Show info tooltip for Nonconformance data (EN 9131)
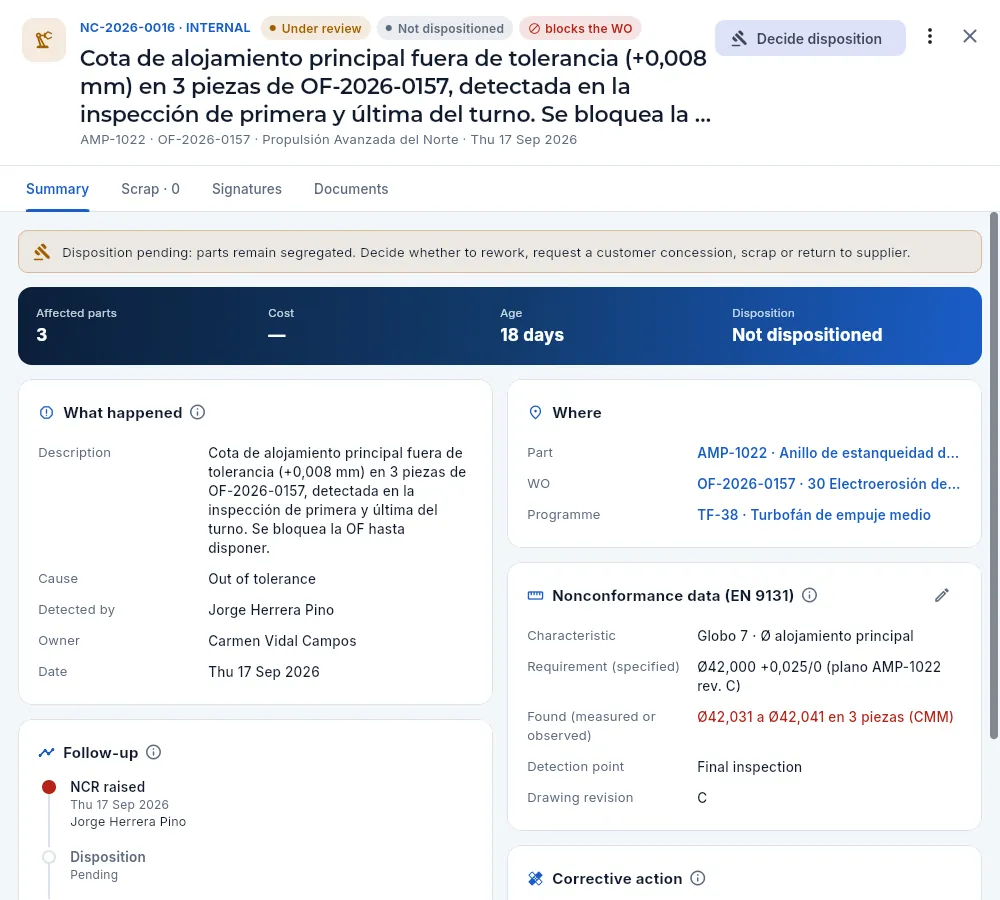1000x900 pixels. point(809,595)
